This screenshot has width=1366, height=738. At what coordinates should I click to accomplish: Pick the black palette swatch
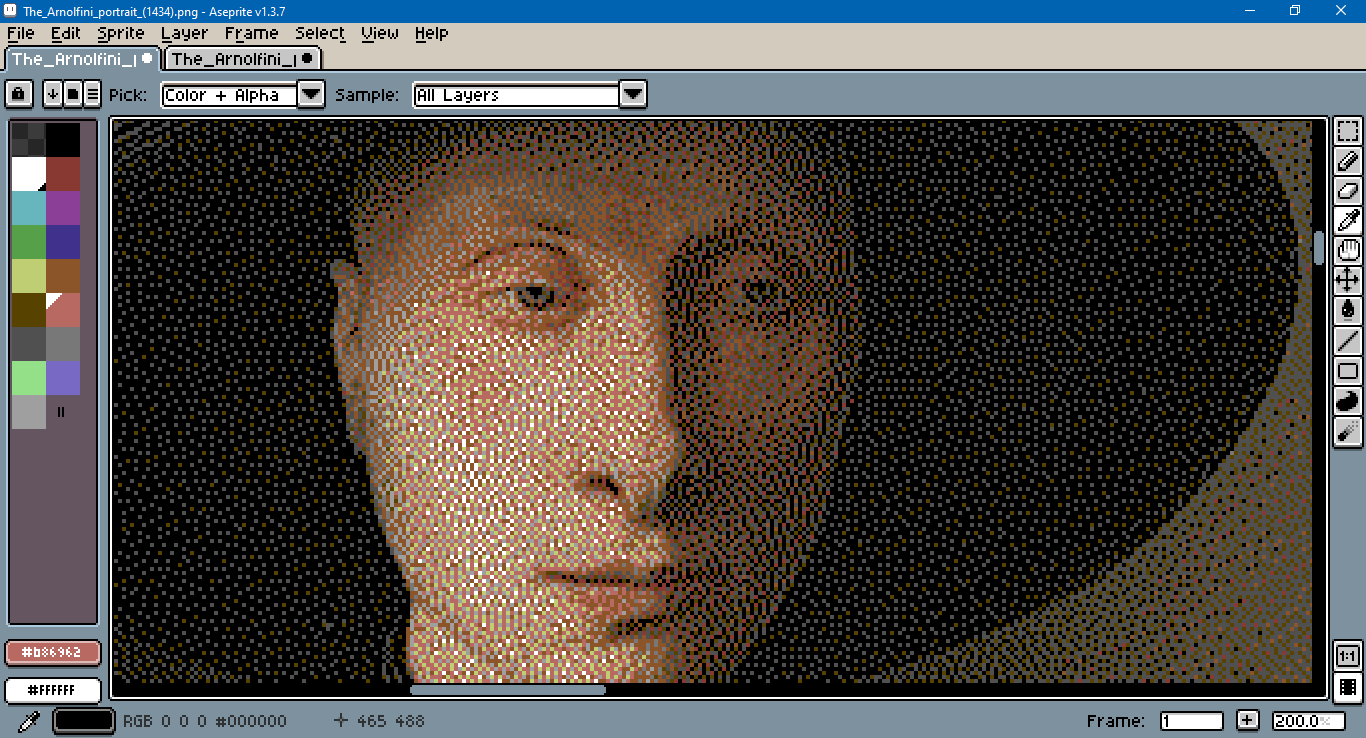(x=63, y=140)
